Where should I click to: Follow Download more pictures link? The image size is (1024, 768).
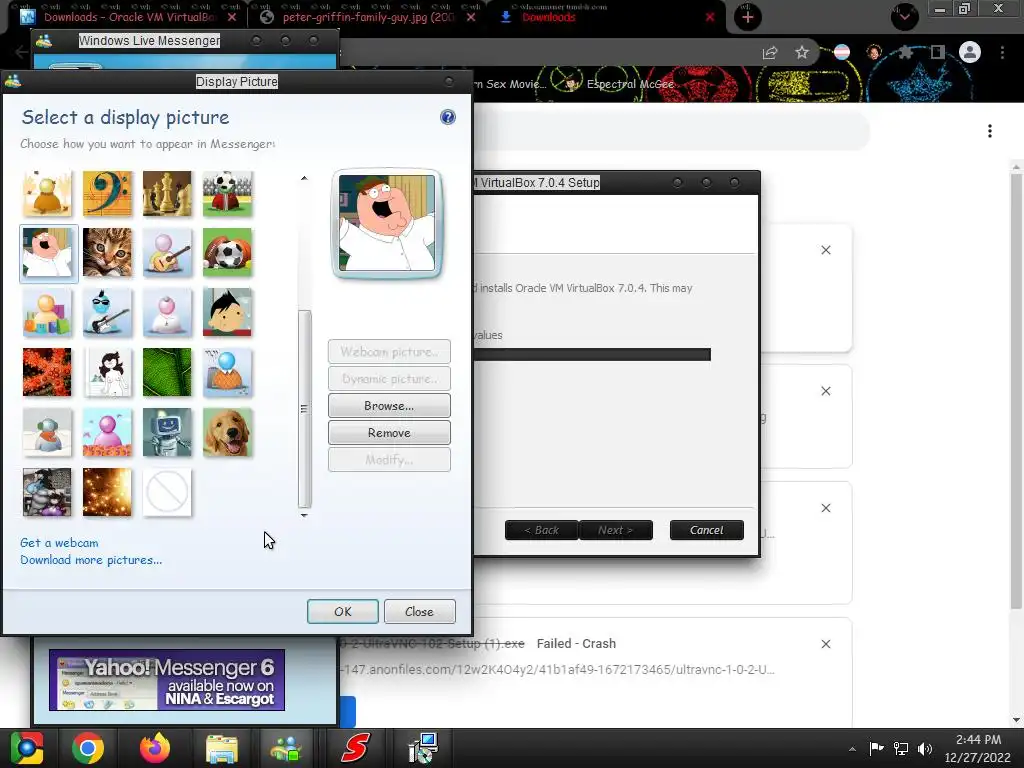click(x=91, y=560)
